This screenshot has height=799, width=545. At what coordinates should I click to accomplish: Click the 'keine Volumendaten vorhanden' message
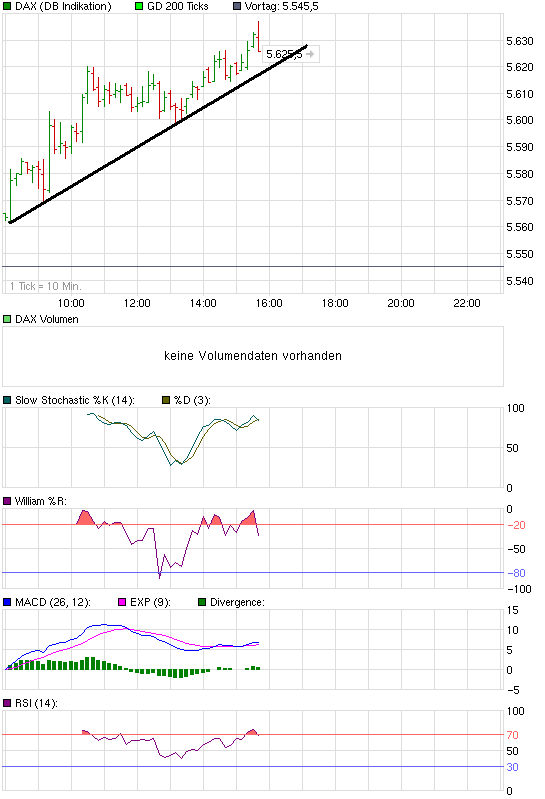tap(253, 356)
